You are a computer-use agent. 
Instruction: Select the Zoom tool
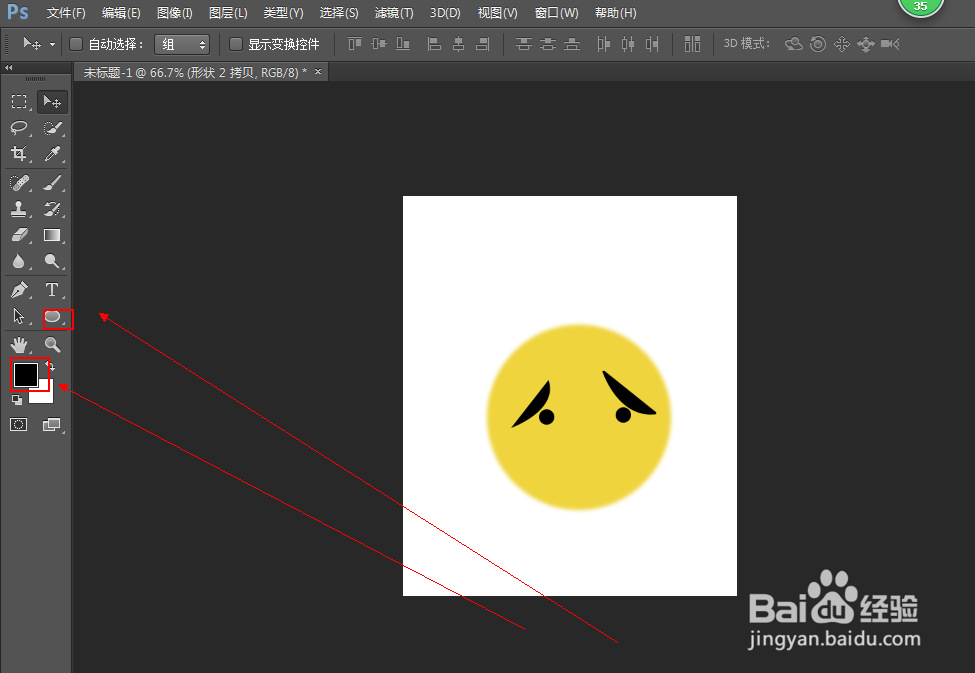[52, 344]
